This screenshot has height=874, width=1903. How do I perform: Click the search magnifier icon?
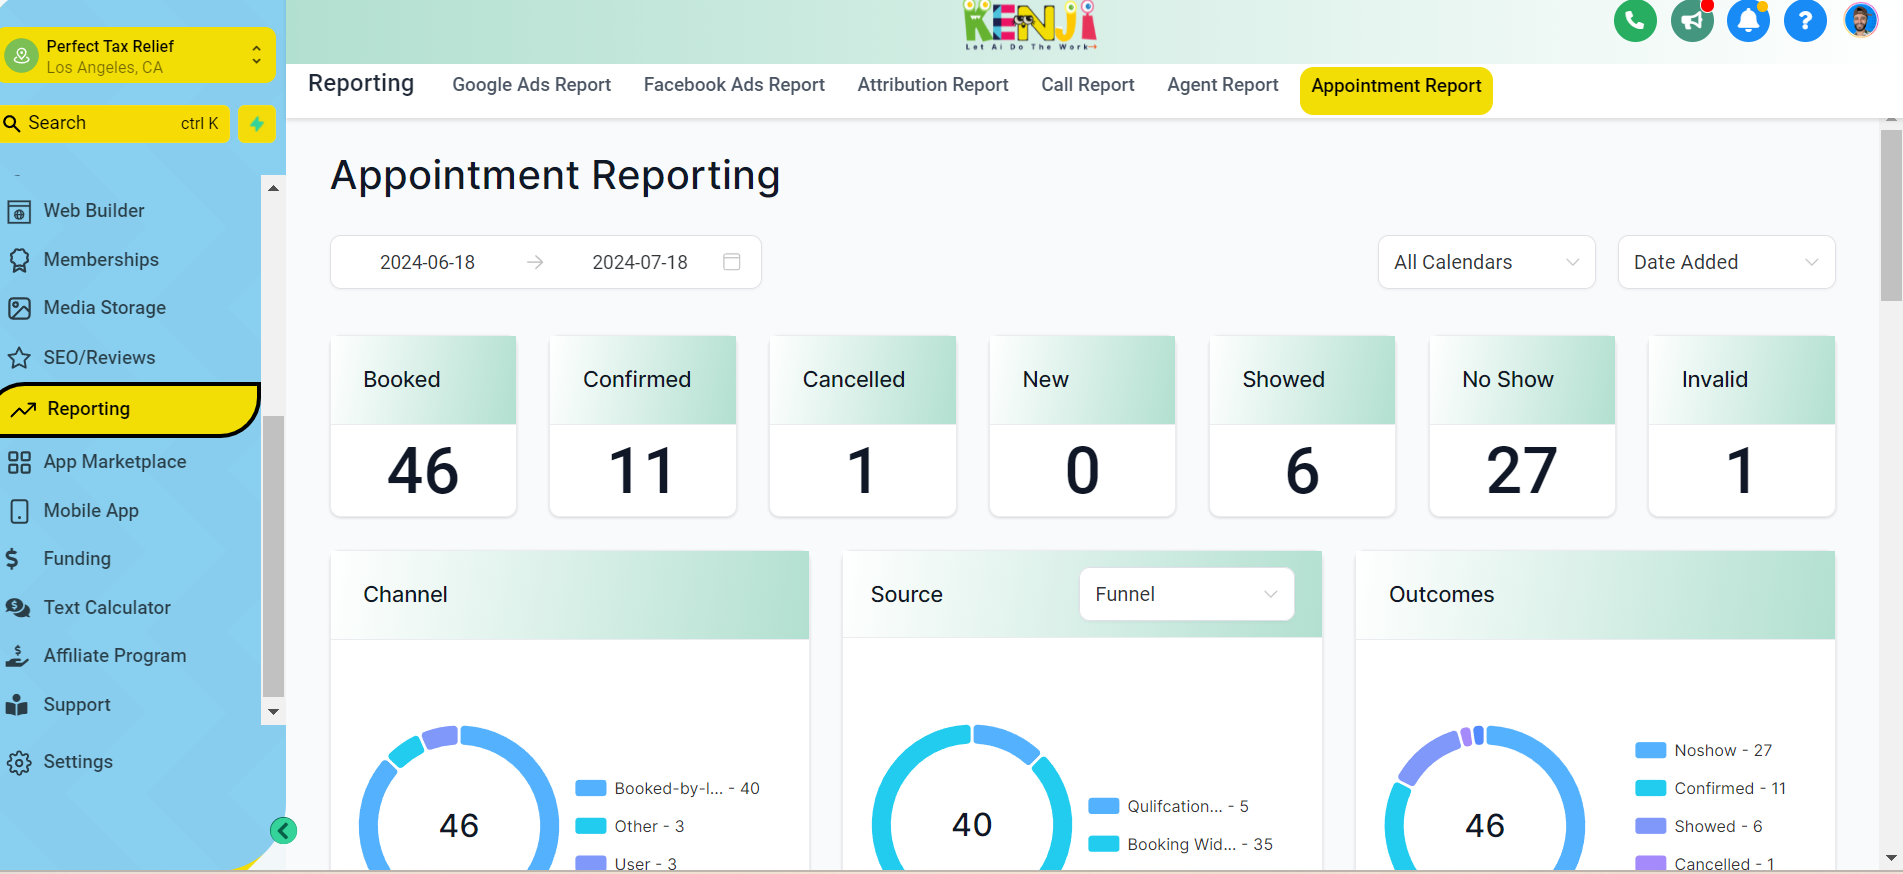(x=13, y=123)
